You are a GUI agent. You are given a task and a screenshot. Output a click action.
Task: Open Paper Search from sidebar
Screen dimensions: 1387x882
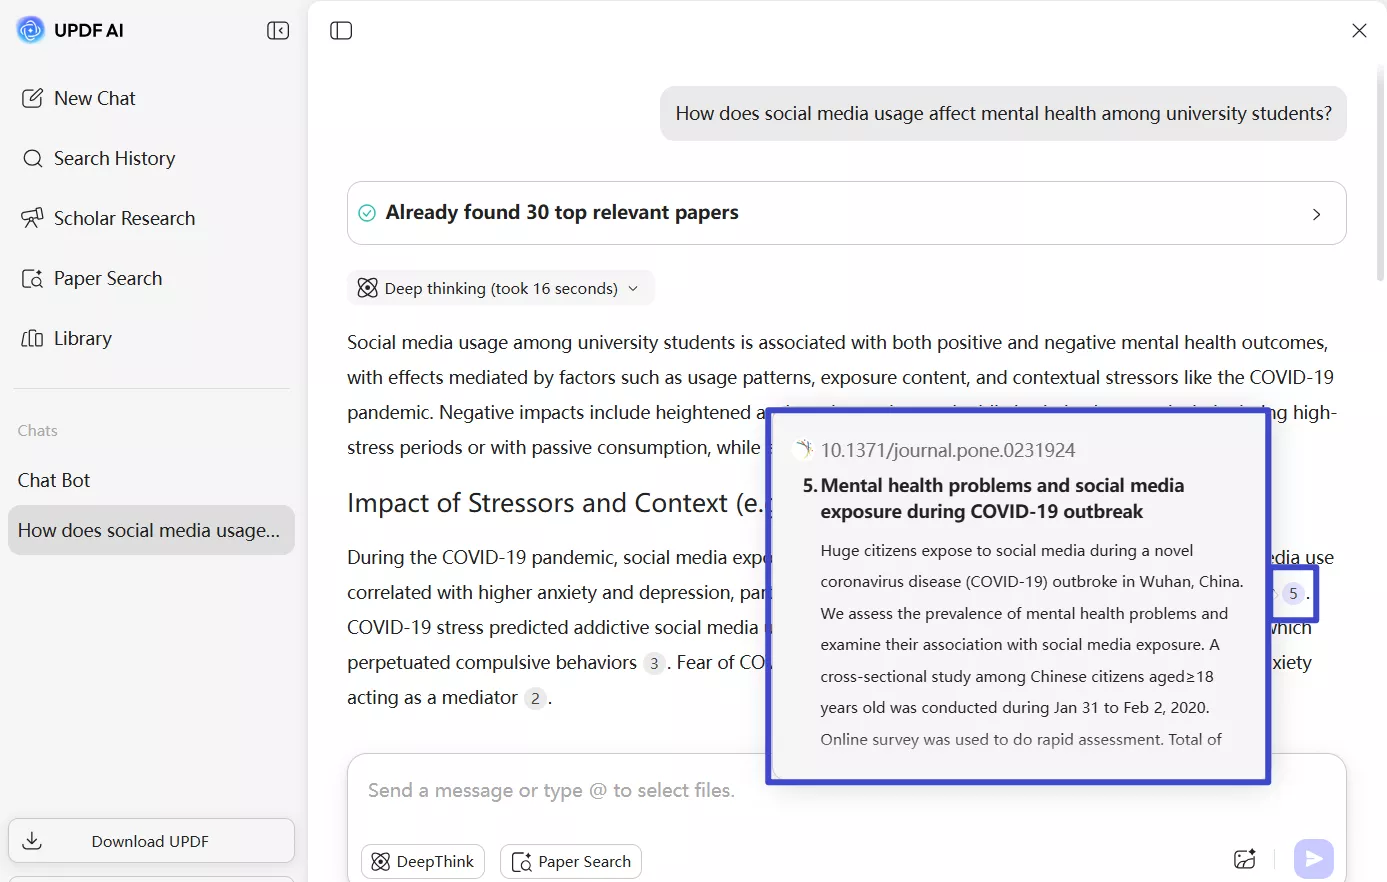[108, 278]
